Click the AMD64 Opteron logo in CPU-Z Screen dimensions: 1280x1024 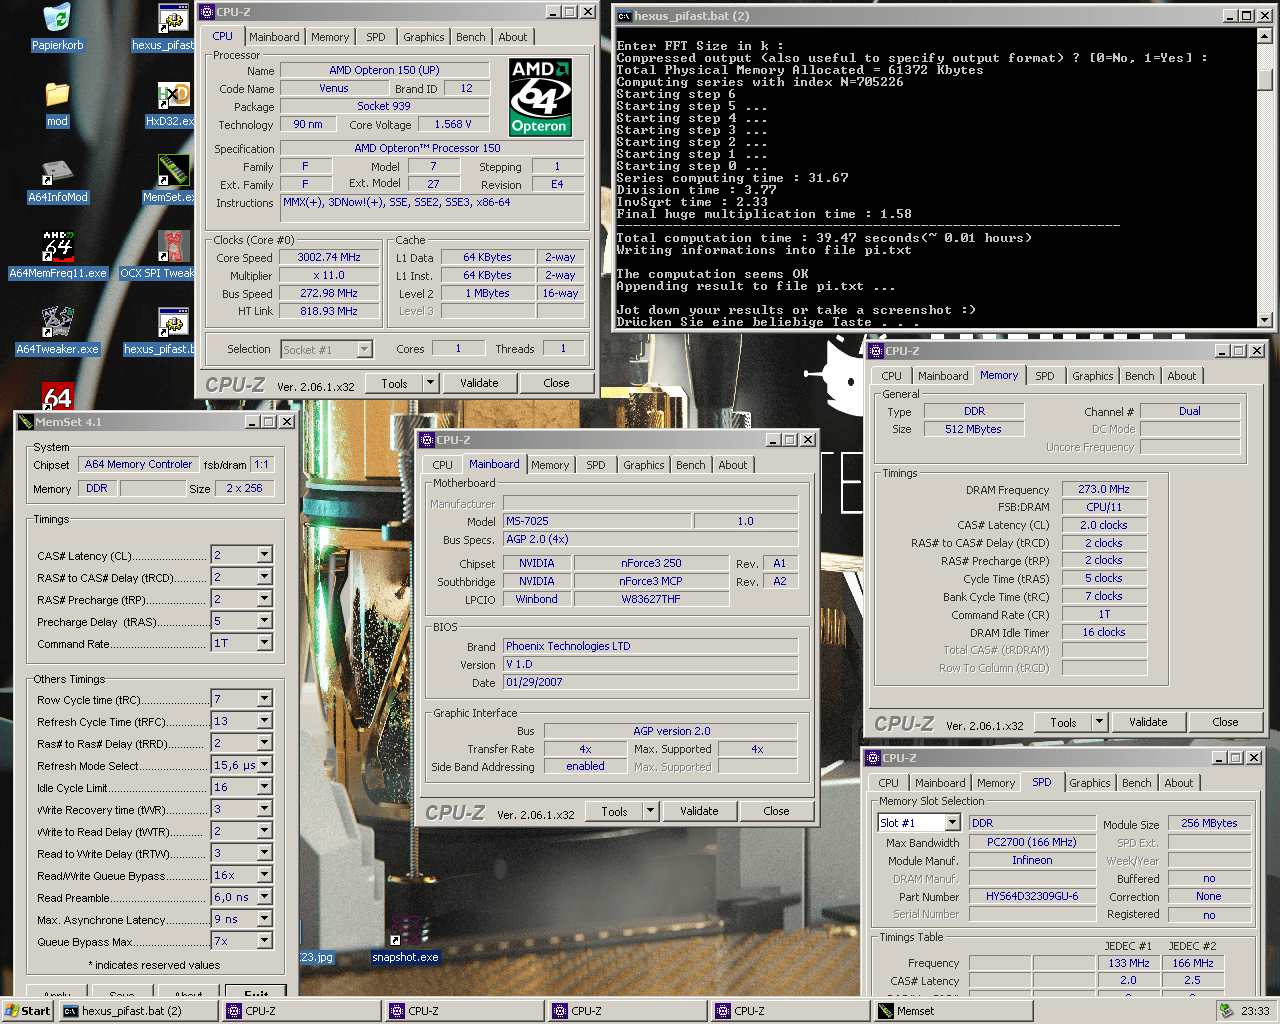coord(540,97)
